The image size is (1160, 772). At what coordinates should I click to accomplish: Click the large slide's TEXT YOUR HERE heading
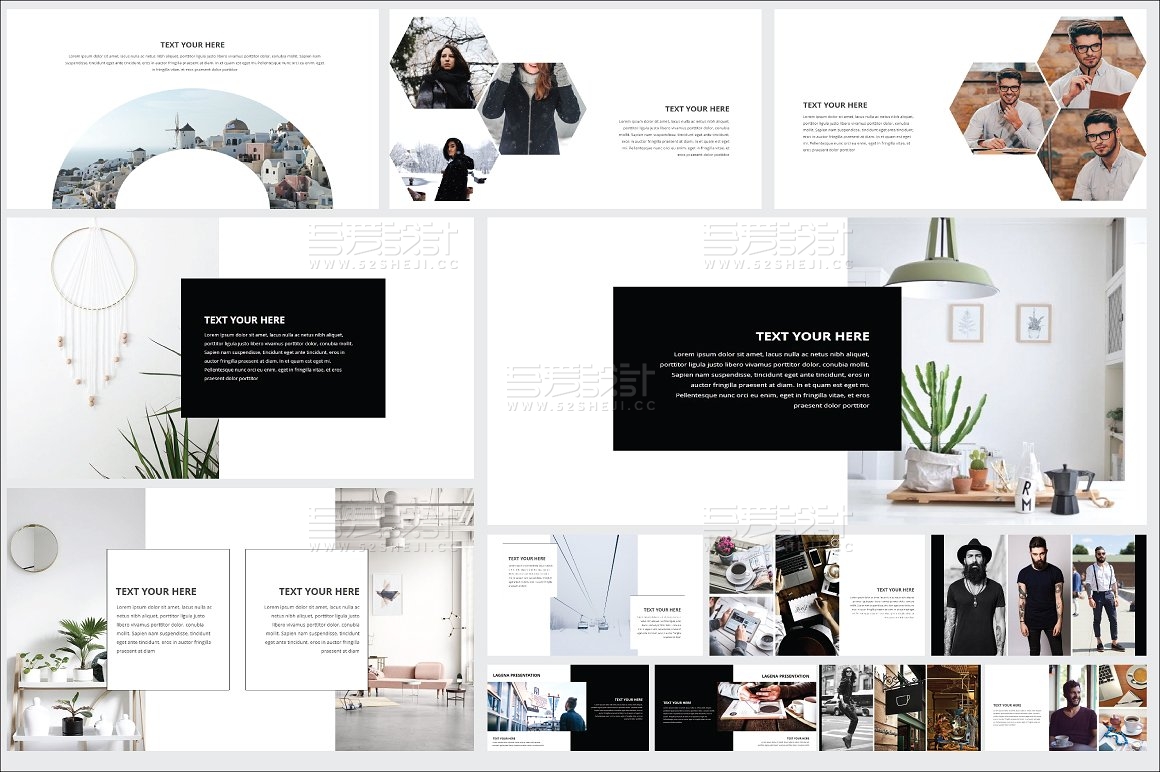(x=812, y=336)
